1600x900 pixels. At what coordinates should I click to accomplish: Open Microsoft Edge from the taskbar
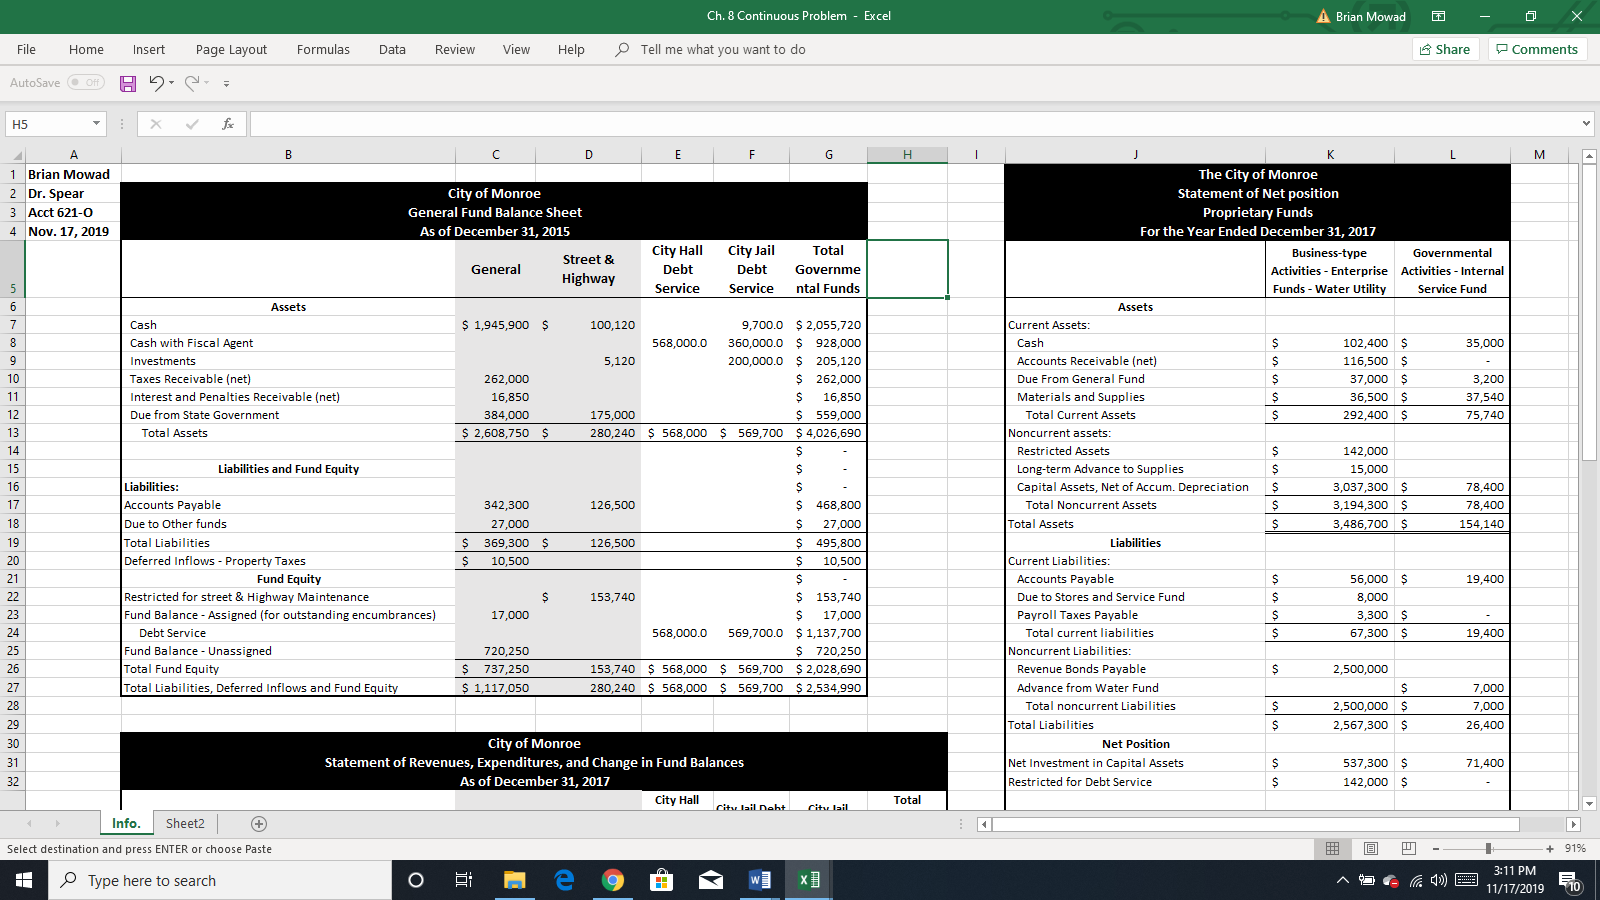[564, 880]
